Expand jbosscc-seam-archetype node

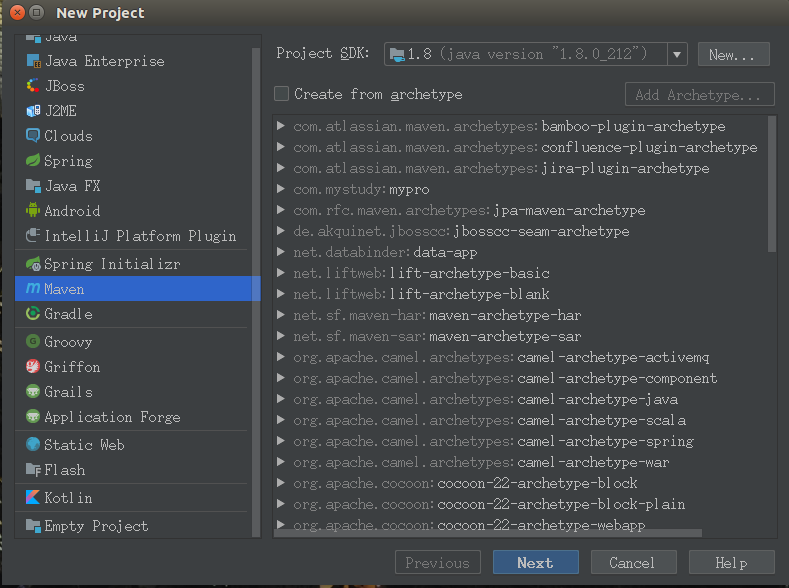click(x=281, y=231)
